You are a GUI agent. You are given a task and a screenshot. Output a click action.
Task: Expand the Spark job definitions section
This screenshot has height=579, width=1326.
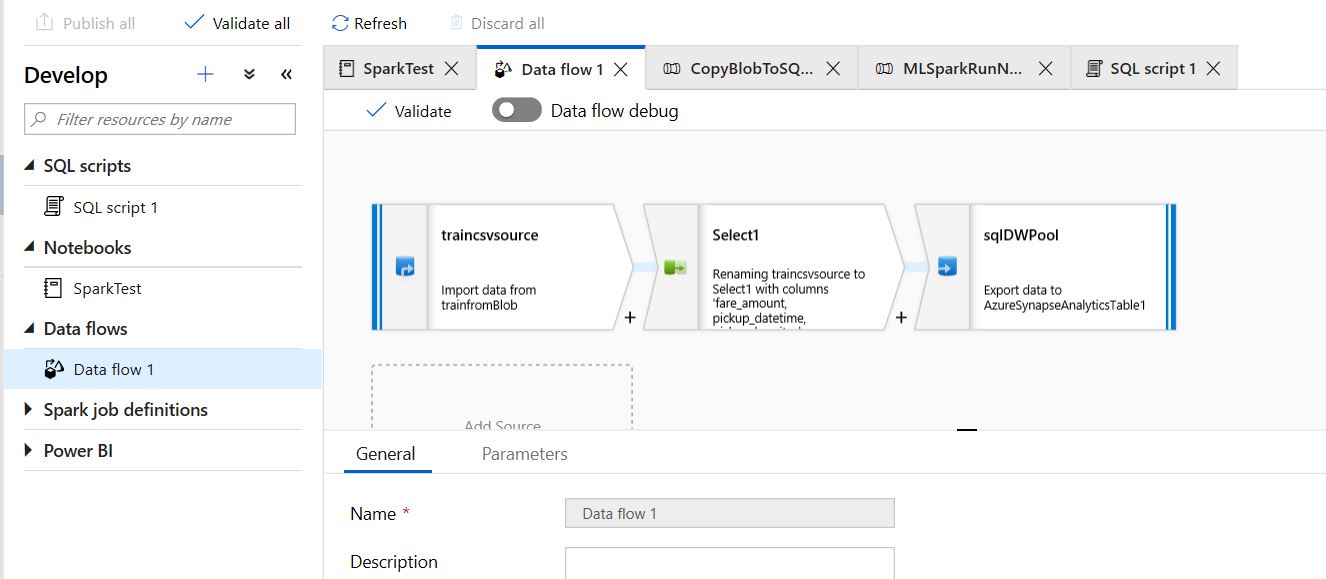point(29,410)
